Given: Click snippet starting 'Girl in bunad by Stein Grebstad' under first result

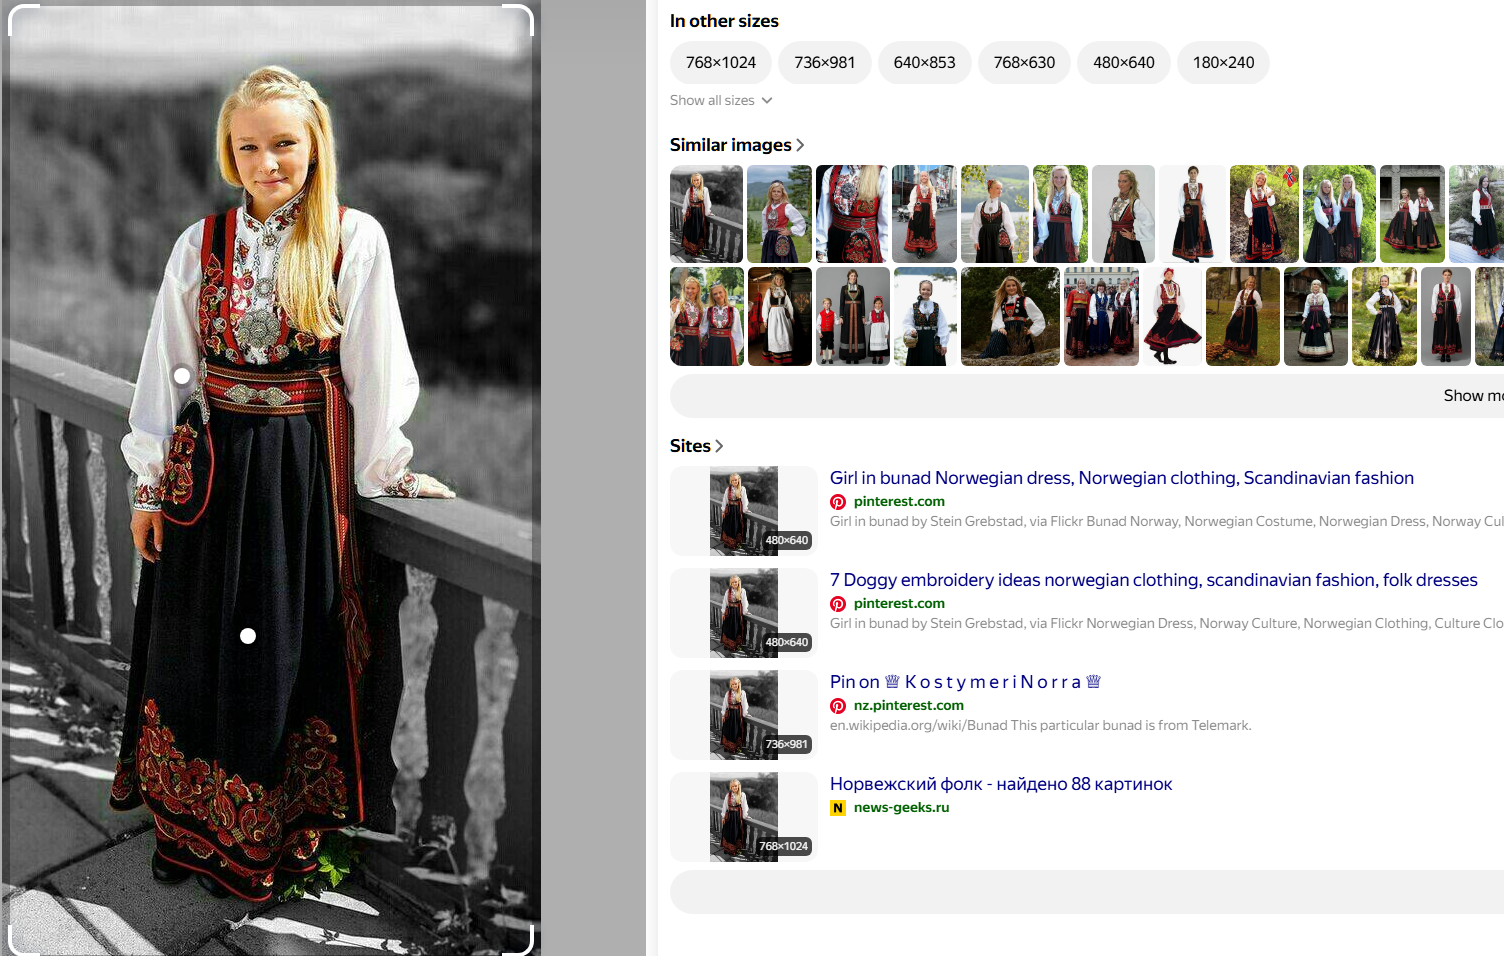Looking at the screenshot, I should point(1167,522).
